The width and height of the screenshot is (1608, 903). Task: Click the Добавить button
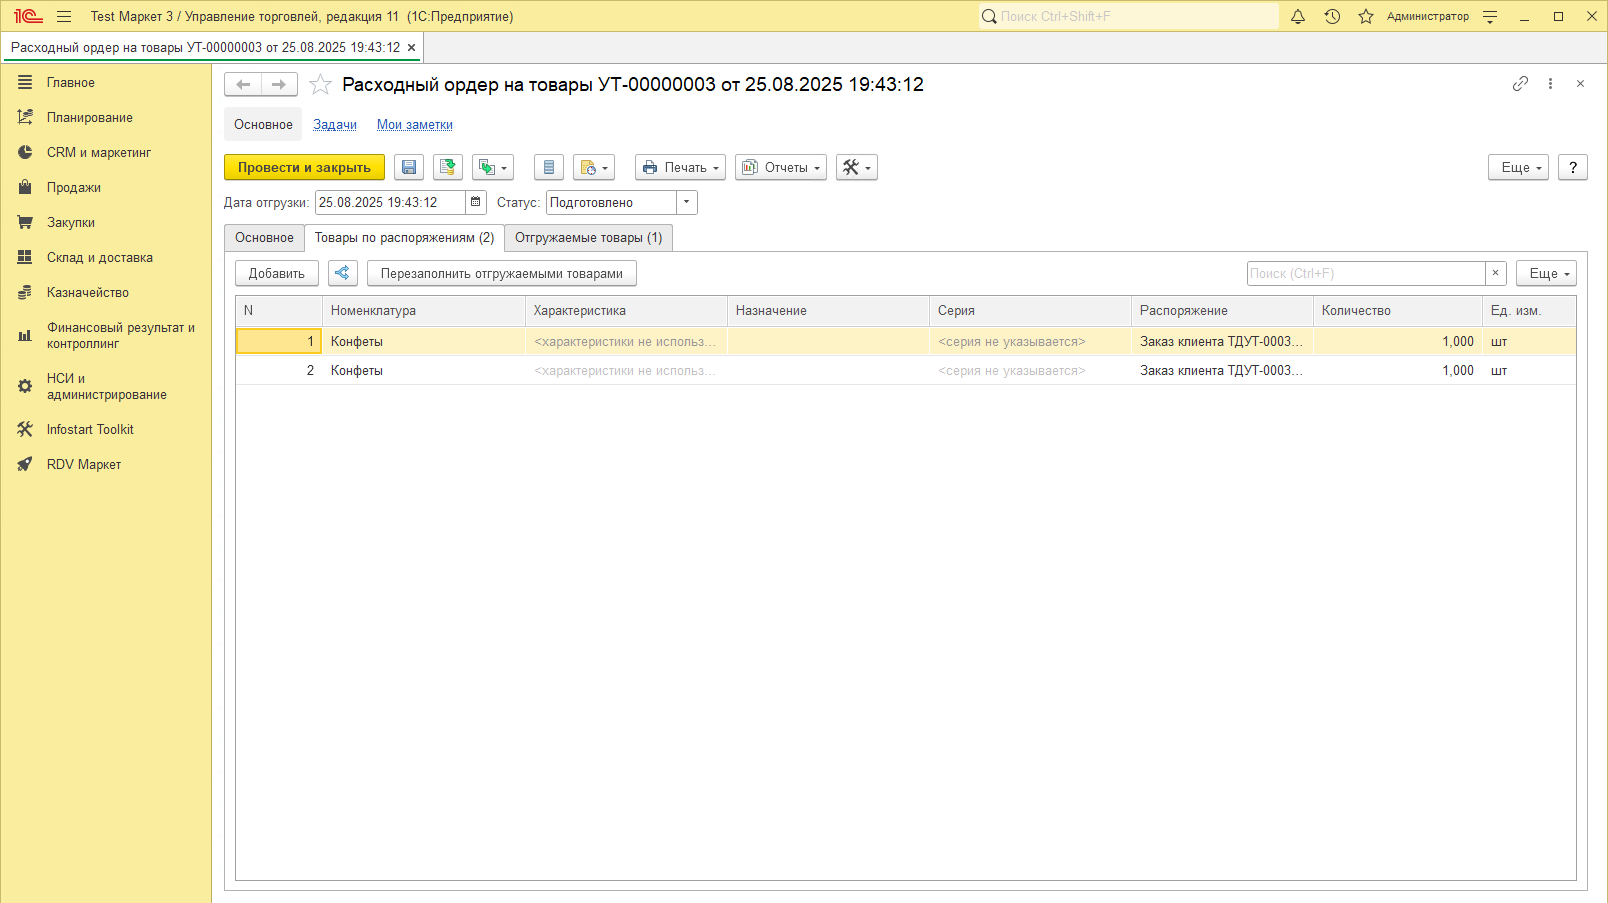coord(277,273)
